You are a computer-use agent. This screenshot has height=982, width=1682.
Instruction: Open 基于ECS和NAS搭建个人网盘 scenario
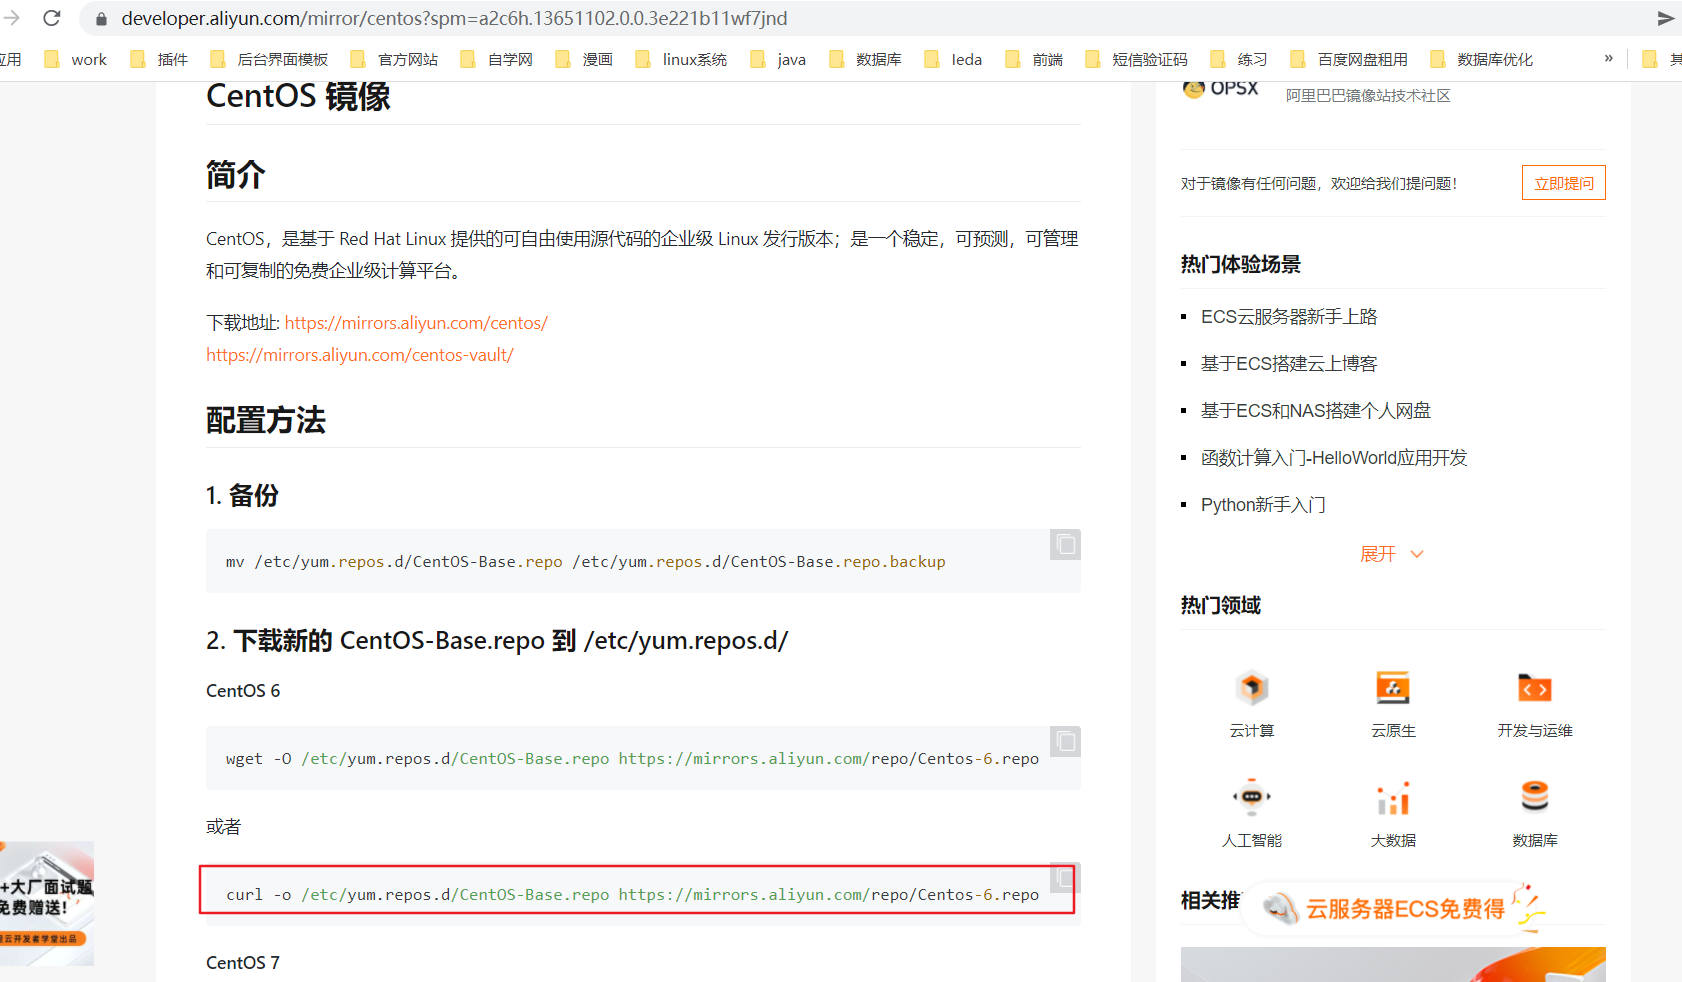[1316, 411]
